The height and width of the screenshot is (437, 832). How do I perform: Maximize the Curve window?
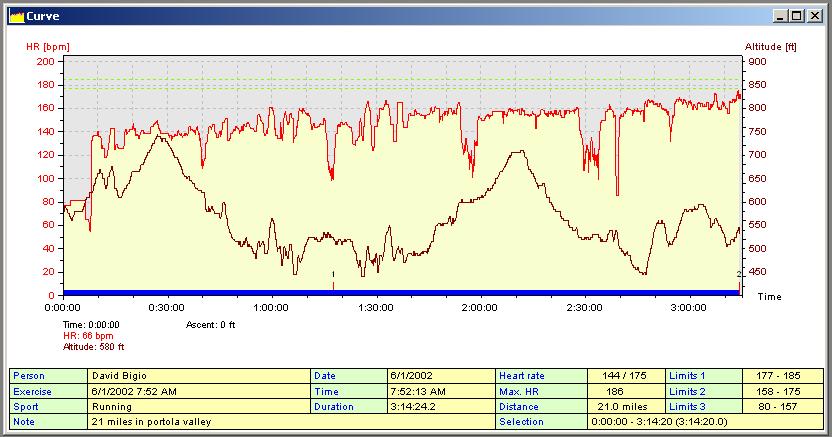click(797, 16)
